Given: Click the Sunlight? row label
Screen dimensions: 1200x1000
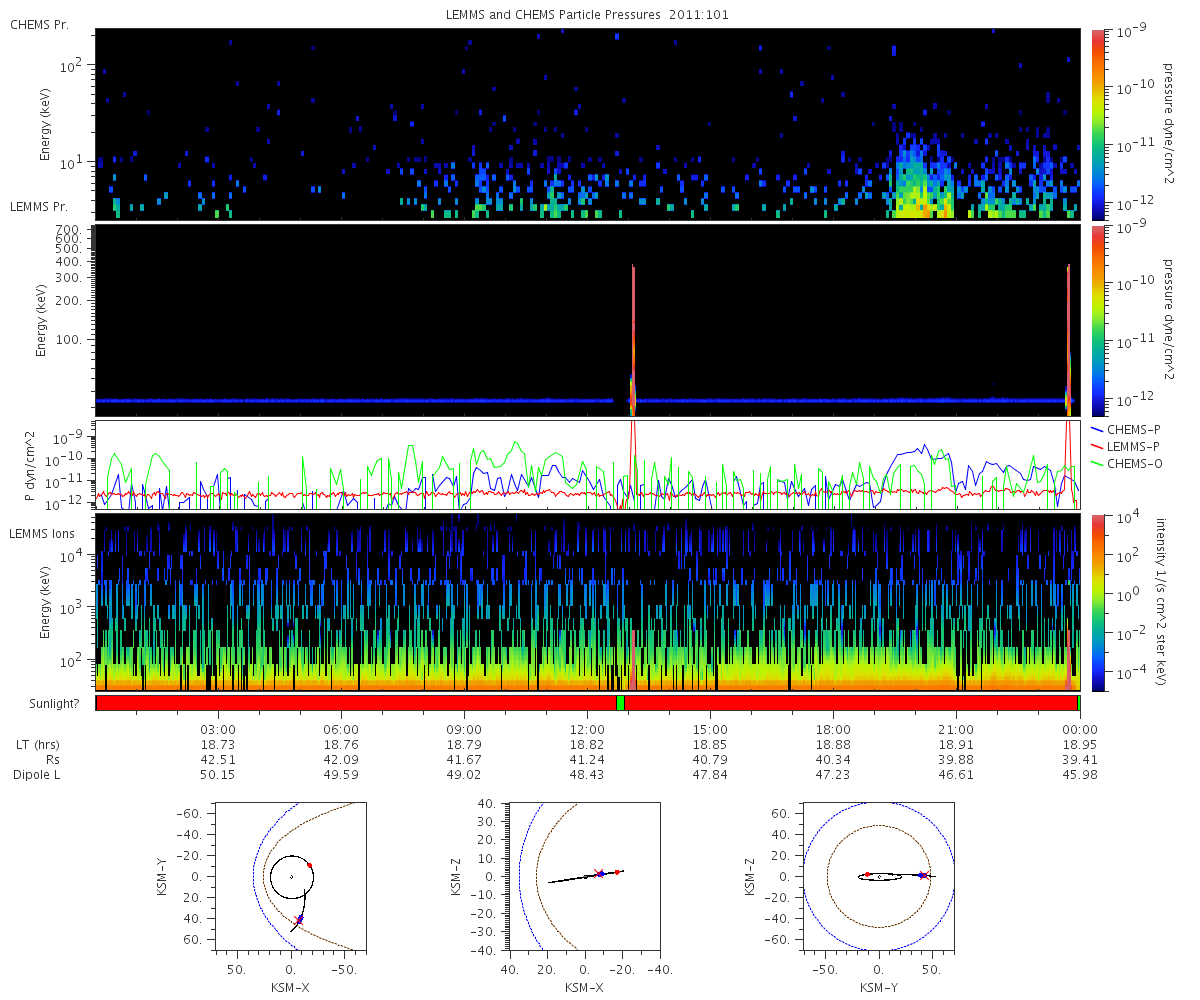Looking at the screenshot, I should coord(47,703).
